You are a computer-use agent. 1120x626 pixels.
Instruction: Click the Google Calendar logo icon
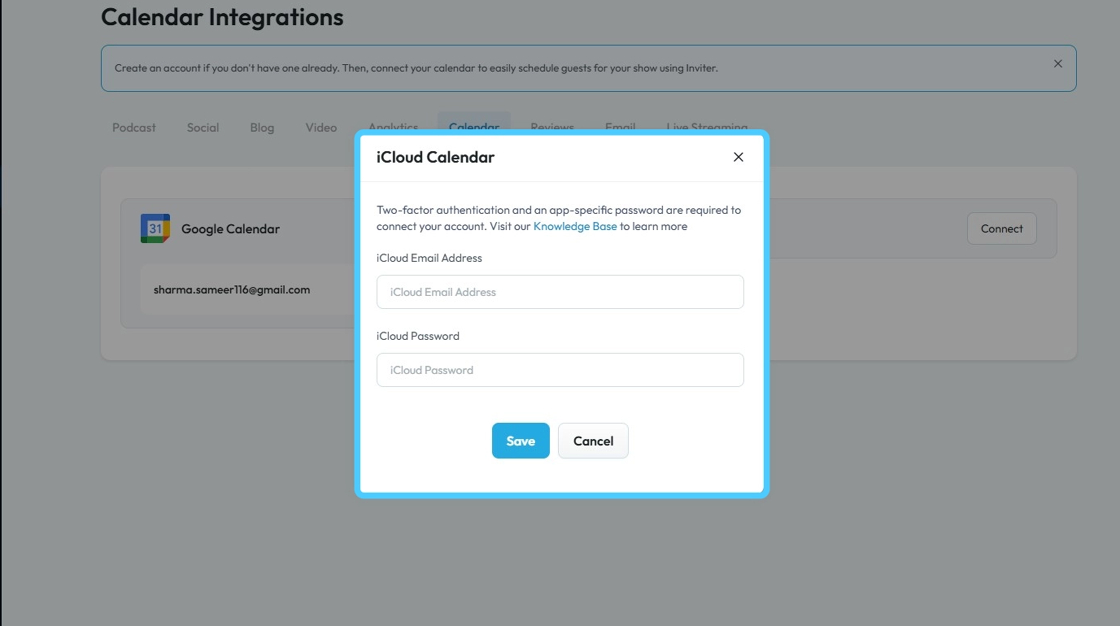click(155, 229)
